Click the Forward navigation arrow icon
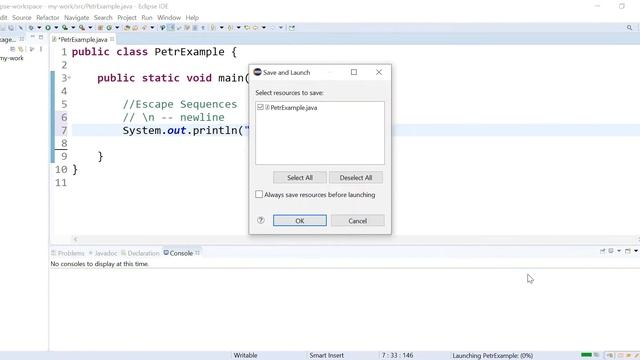This screenshot has height=360, width=640. coord(272,28)
